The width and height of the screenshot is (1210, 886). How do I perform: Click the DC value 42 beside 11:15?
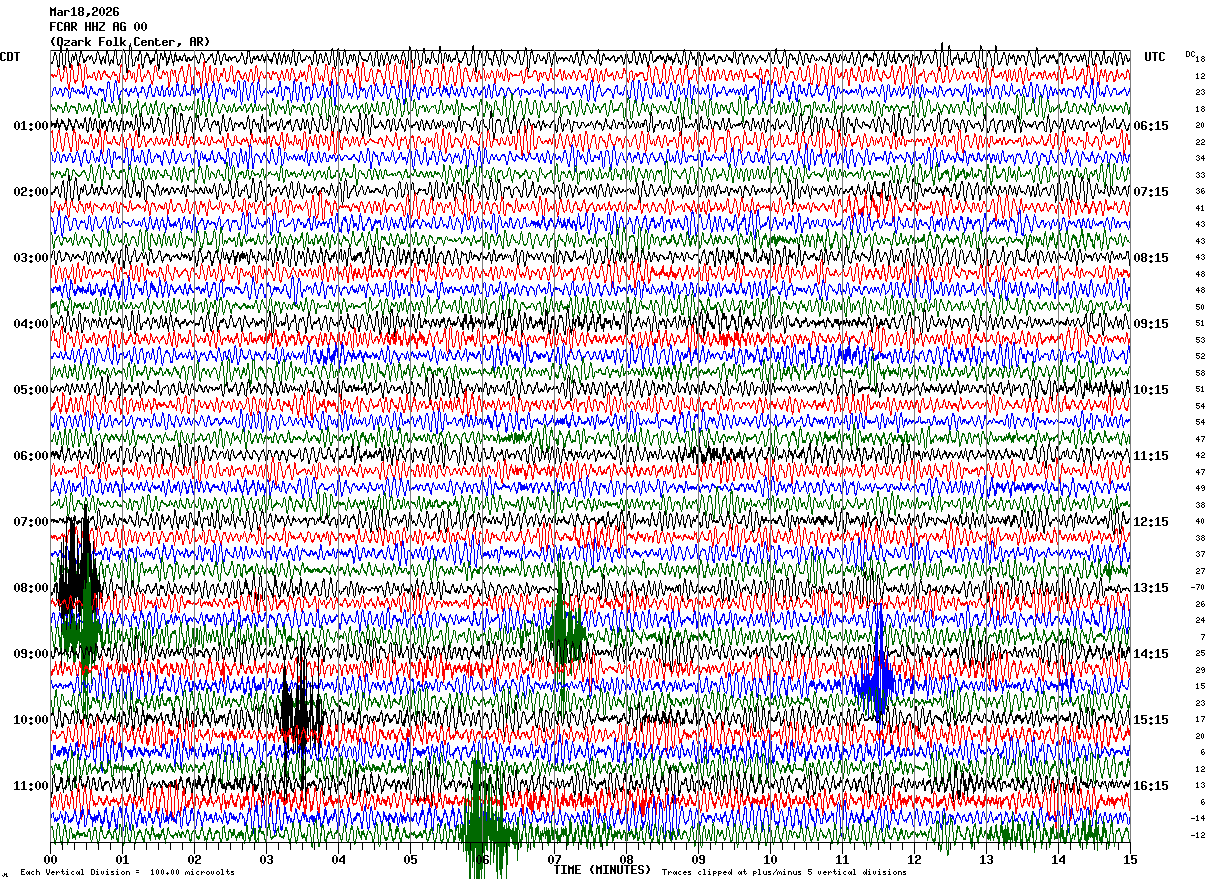point(1200,456)
